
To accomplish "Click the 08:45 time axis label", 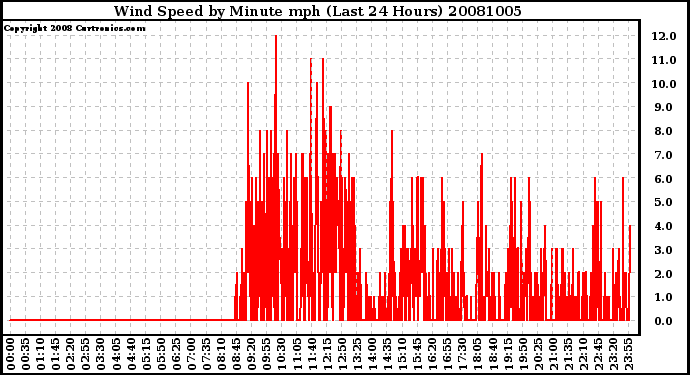I will tap(236, 354).
